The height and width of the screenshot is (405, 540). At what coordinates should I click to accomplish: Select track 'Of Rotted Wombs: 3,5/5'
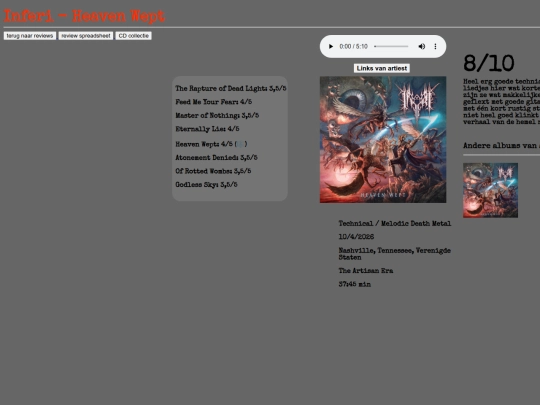click(213, 171)
